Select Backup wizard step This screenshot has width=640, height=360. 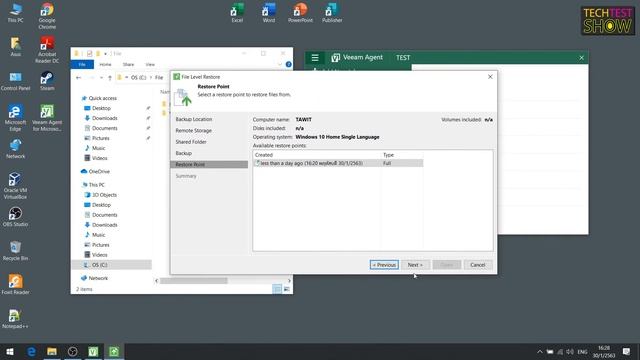point(184,153)
